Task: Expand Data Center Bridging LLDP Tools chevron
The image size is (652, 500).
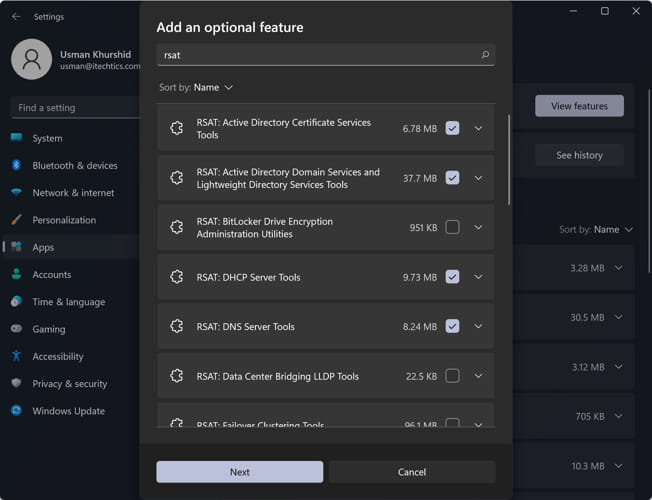Action: pos(478,376)
